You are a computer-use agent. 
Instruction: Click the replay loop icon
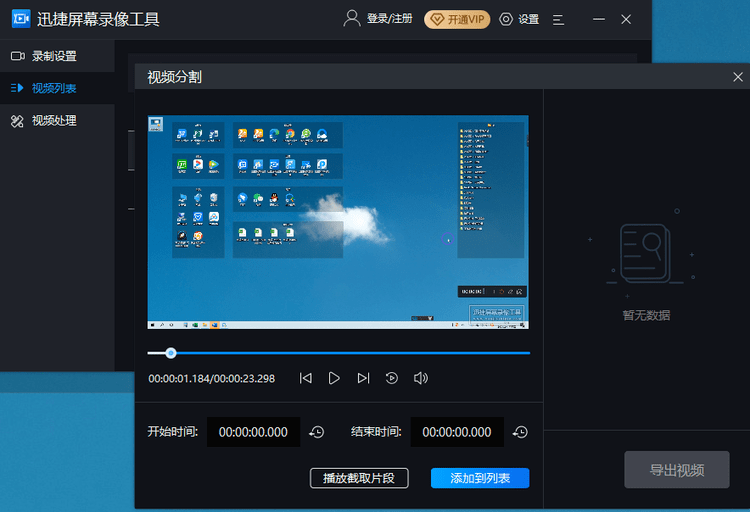392,378
